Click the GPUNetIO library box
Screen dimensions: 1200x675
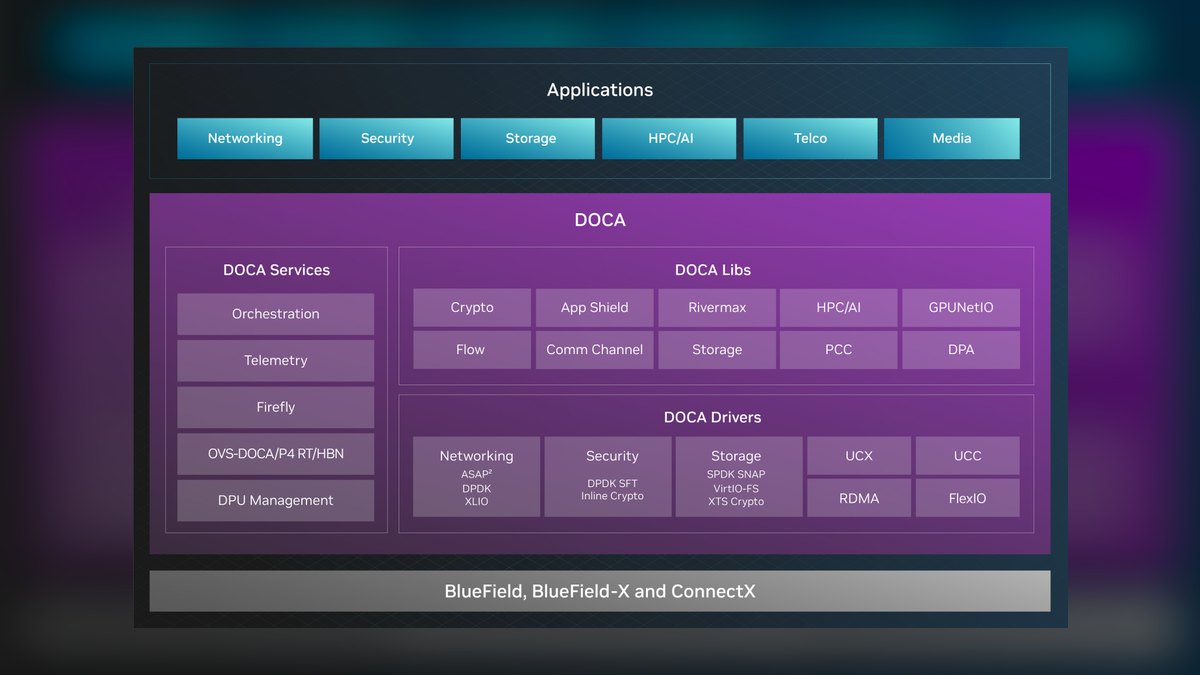[x=961, y=308]
